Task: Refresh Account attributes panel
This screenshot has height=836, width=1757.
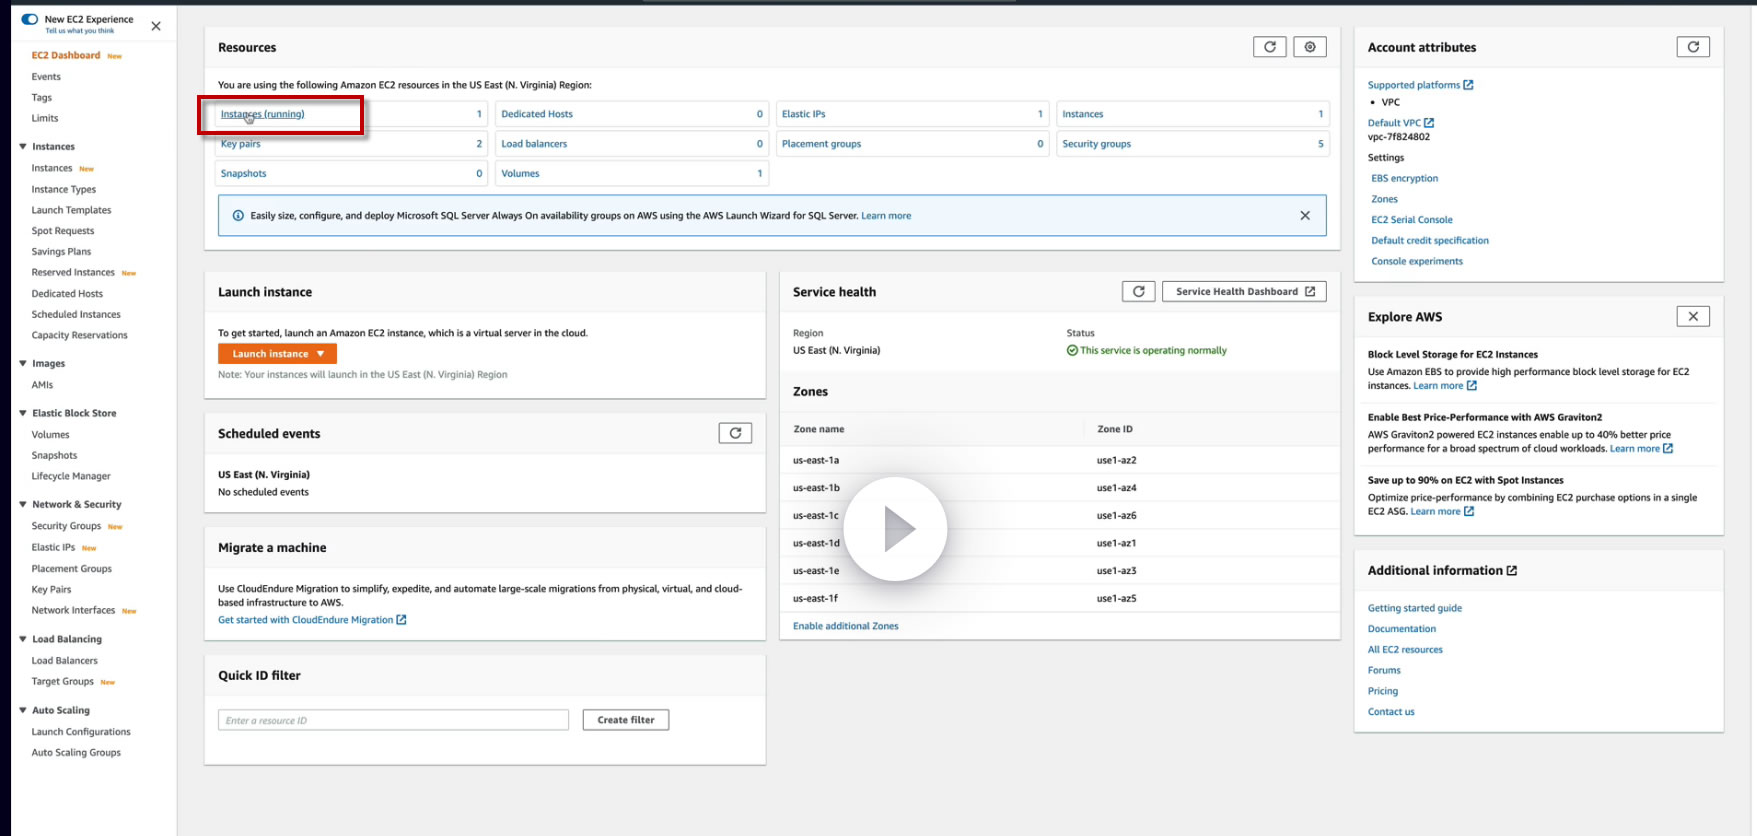Action: coord(1692,47)
